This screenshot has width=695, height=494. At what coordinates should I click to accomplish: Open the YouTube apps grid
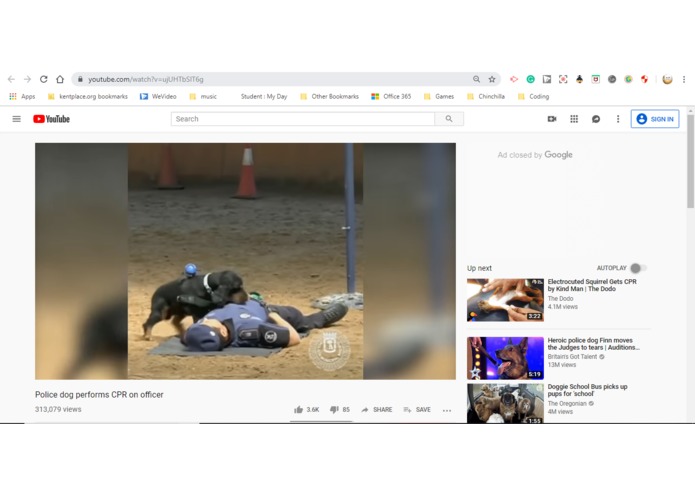(x=574, y=119)
